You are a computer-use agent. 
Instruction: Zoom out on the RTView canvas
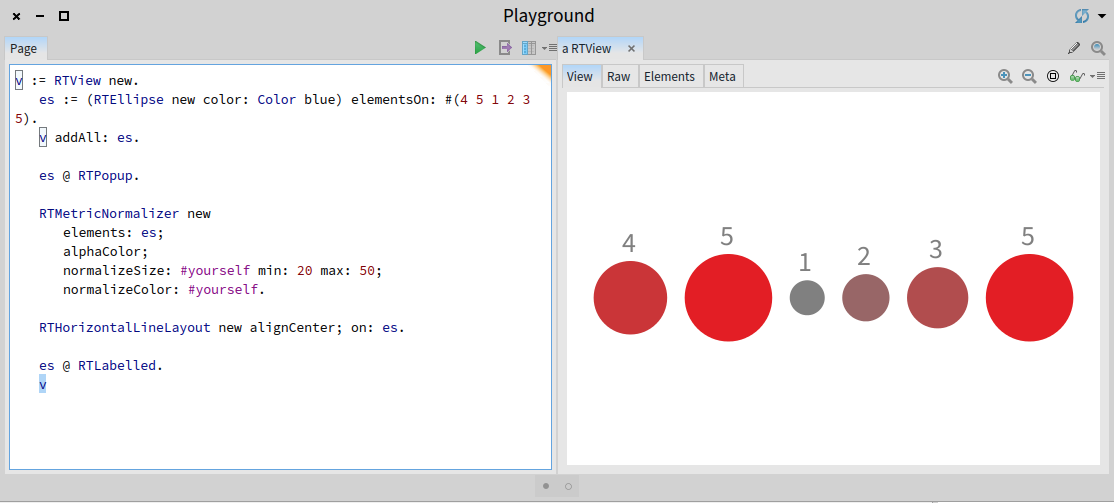1028,76
